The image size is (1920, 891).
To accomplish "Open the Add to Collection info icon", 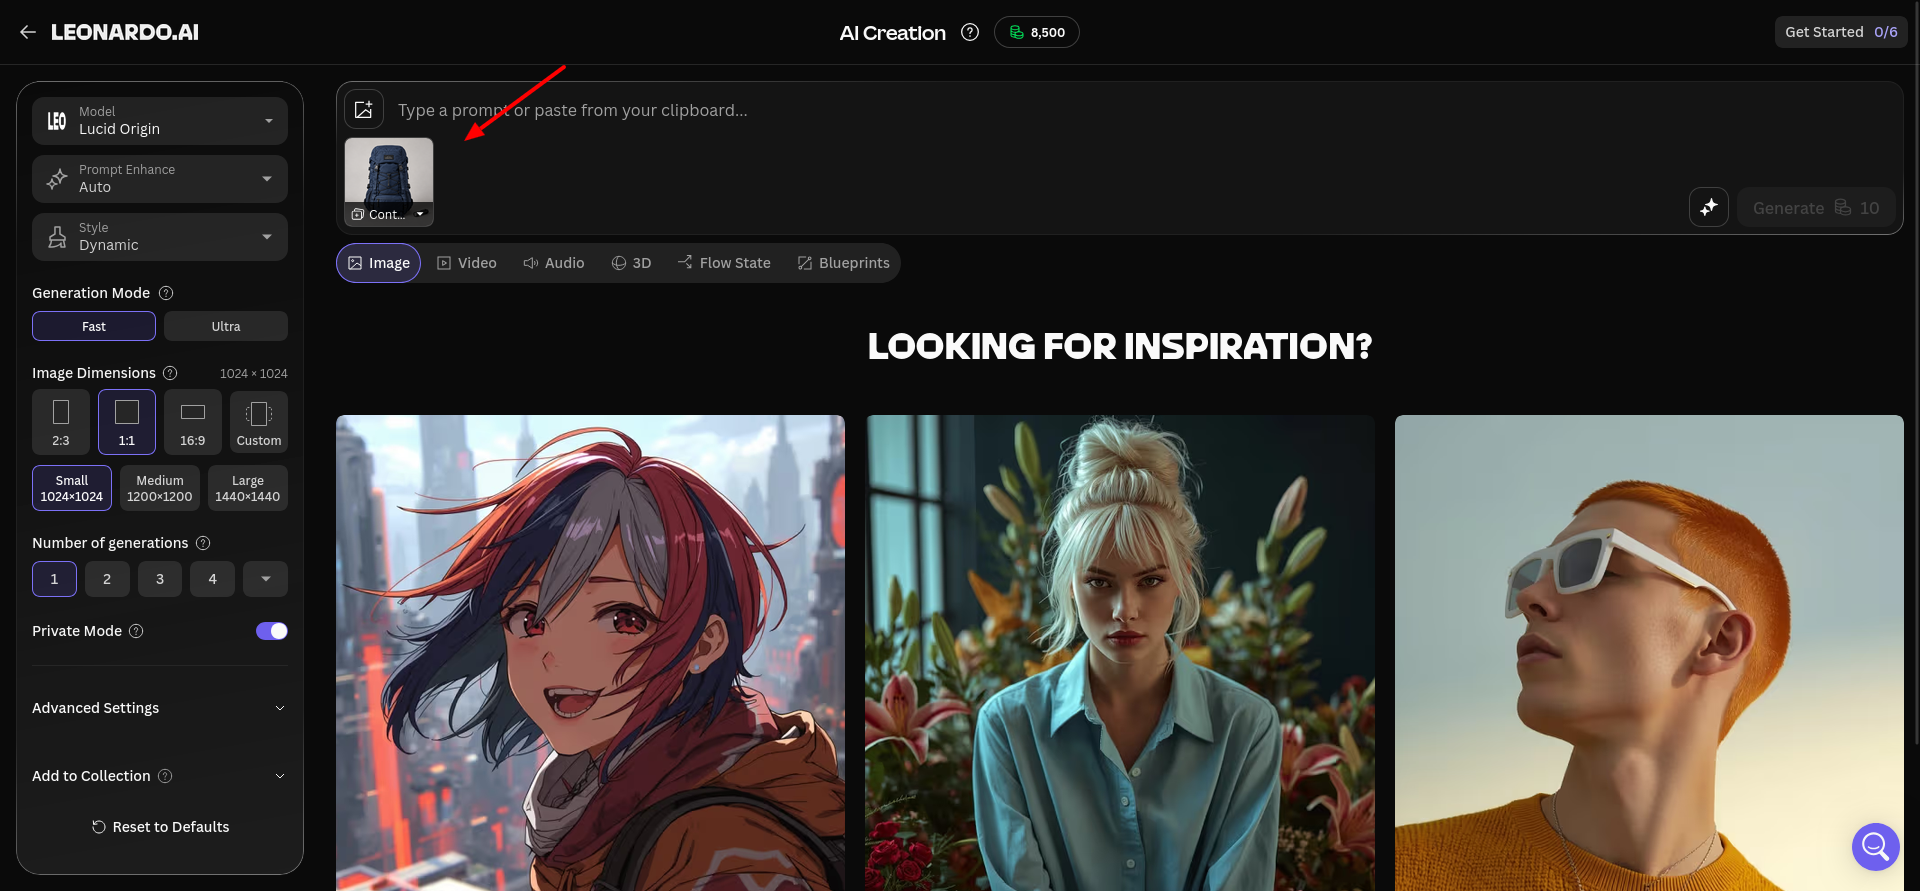I will point(166,776).
